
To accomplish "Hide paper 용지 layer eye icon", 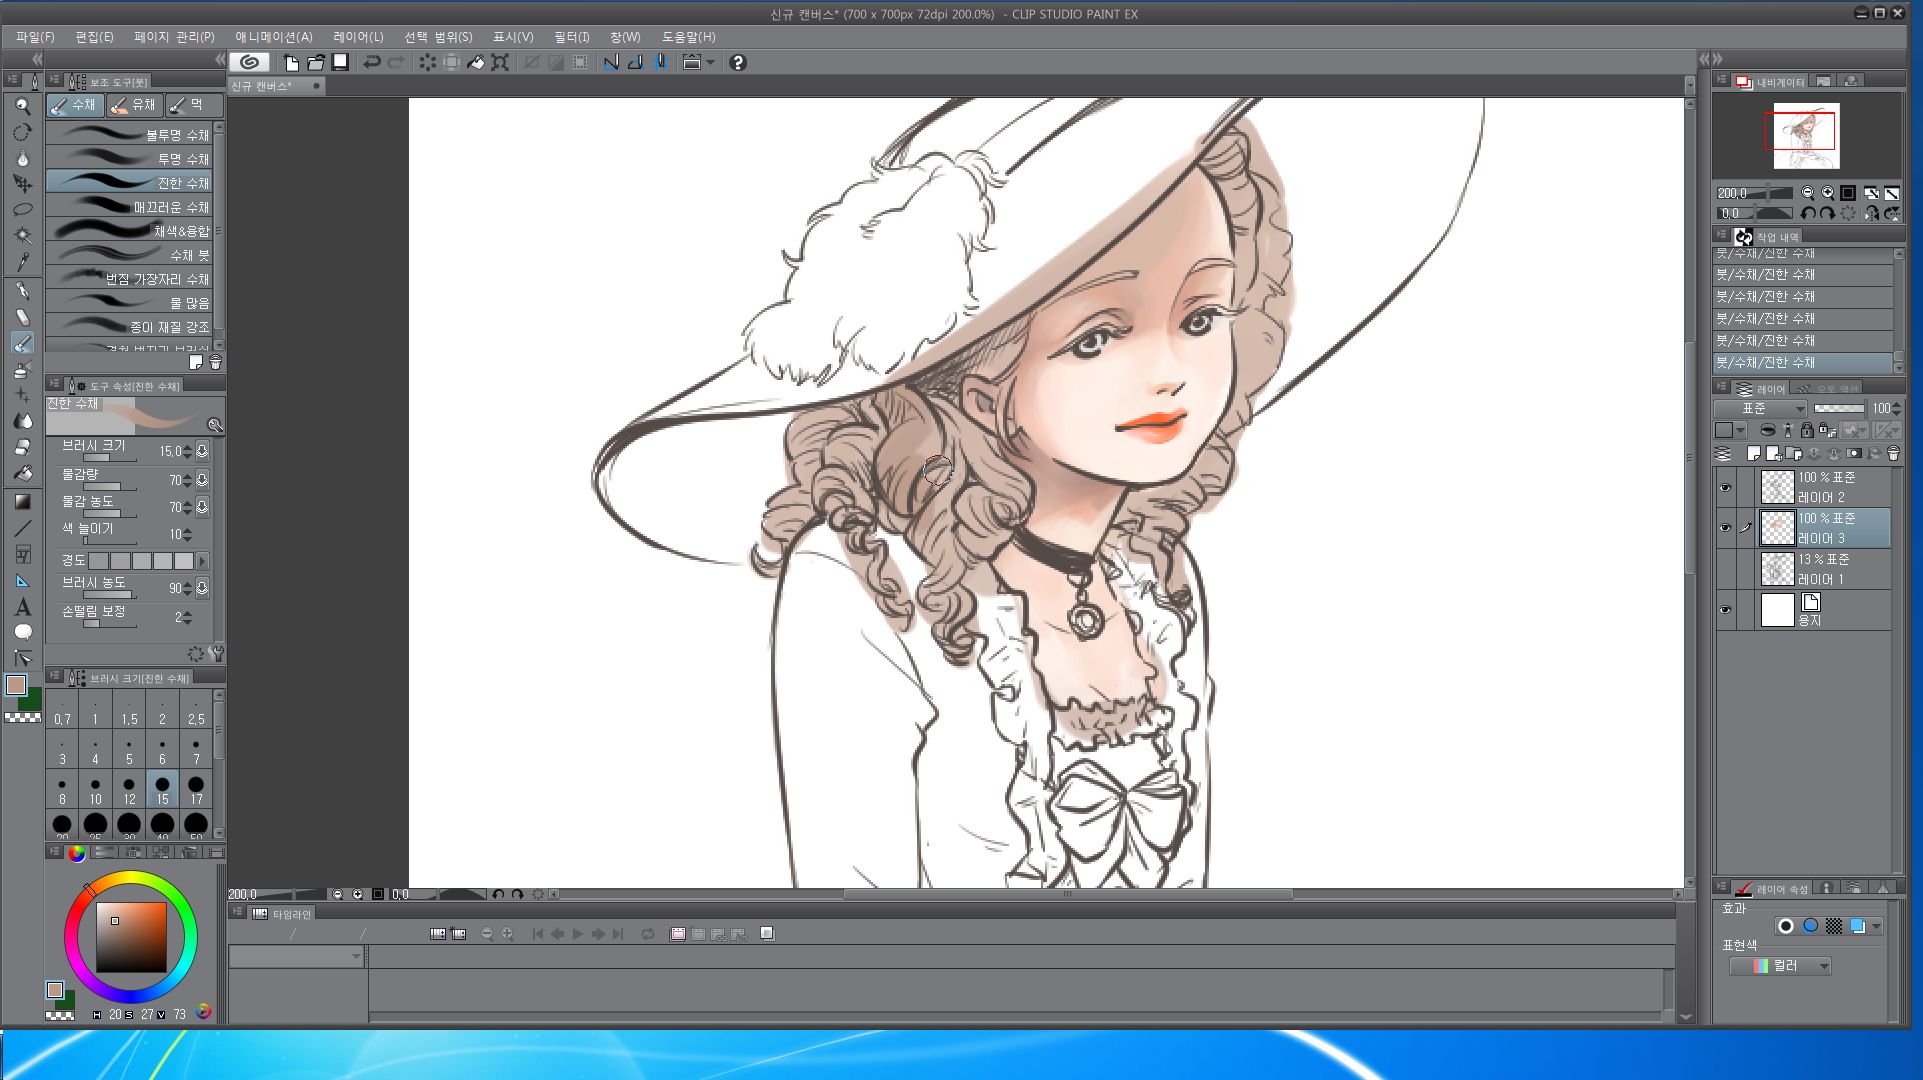I will (x=1725, y=610).
